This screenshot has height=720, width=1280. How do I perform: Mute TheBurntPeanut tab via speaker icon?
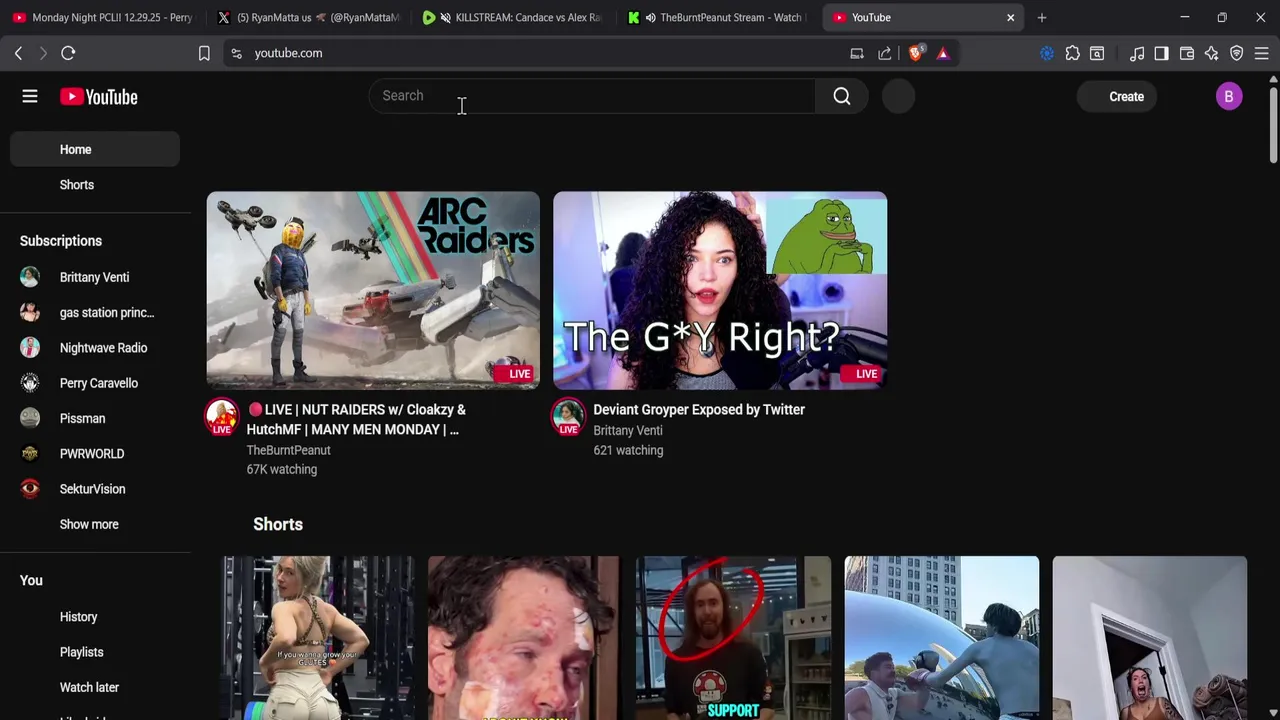[x=651, y=17]
